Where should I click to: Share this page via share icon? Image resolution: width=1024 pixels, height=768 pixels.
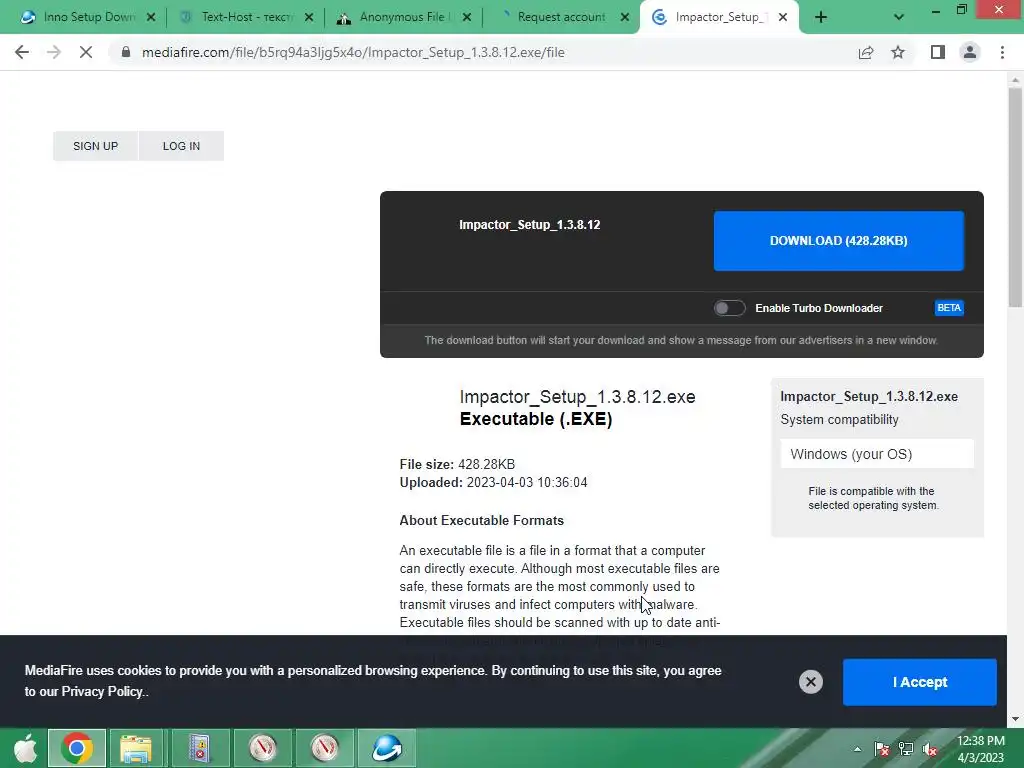point(866,52)
